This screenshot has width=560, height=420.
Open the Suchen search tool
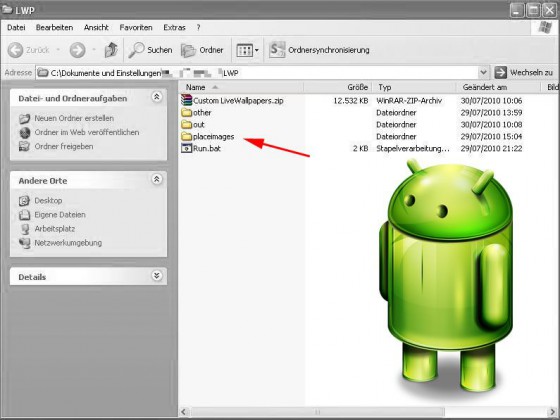point(150,50)
